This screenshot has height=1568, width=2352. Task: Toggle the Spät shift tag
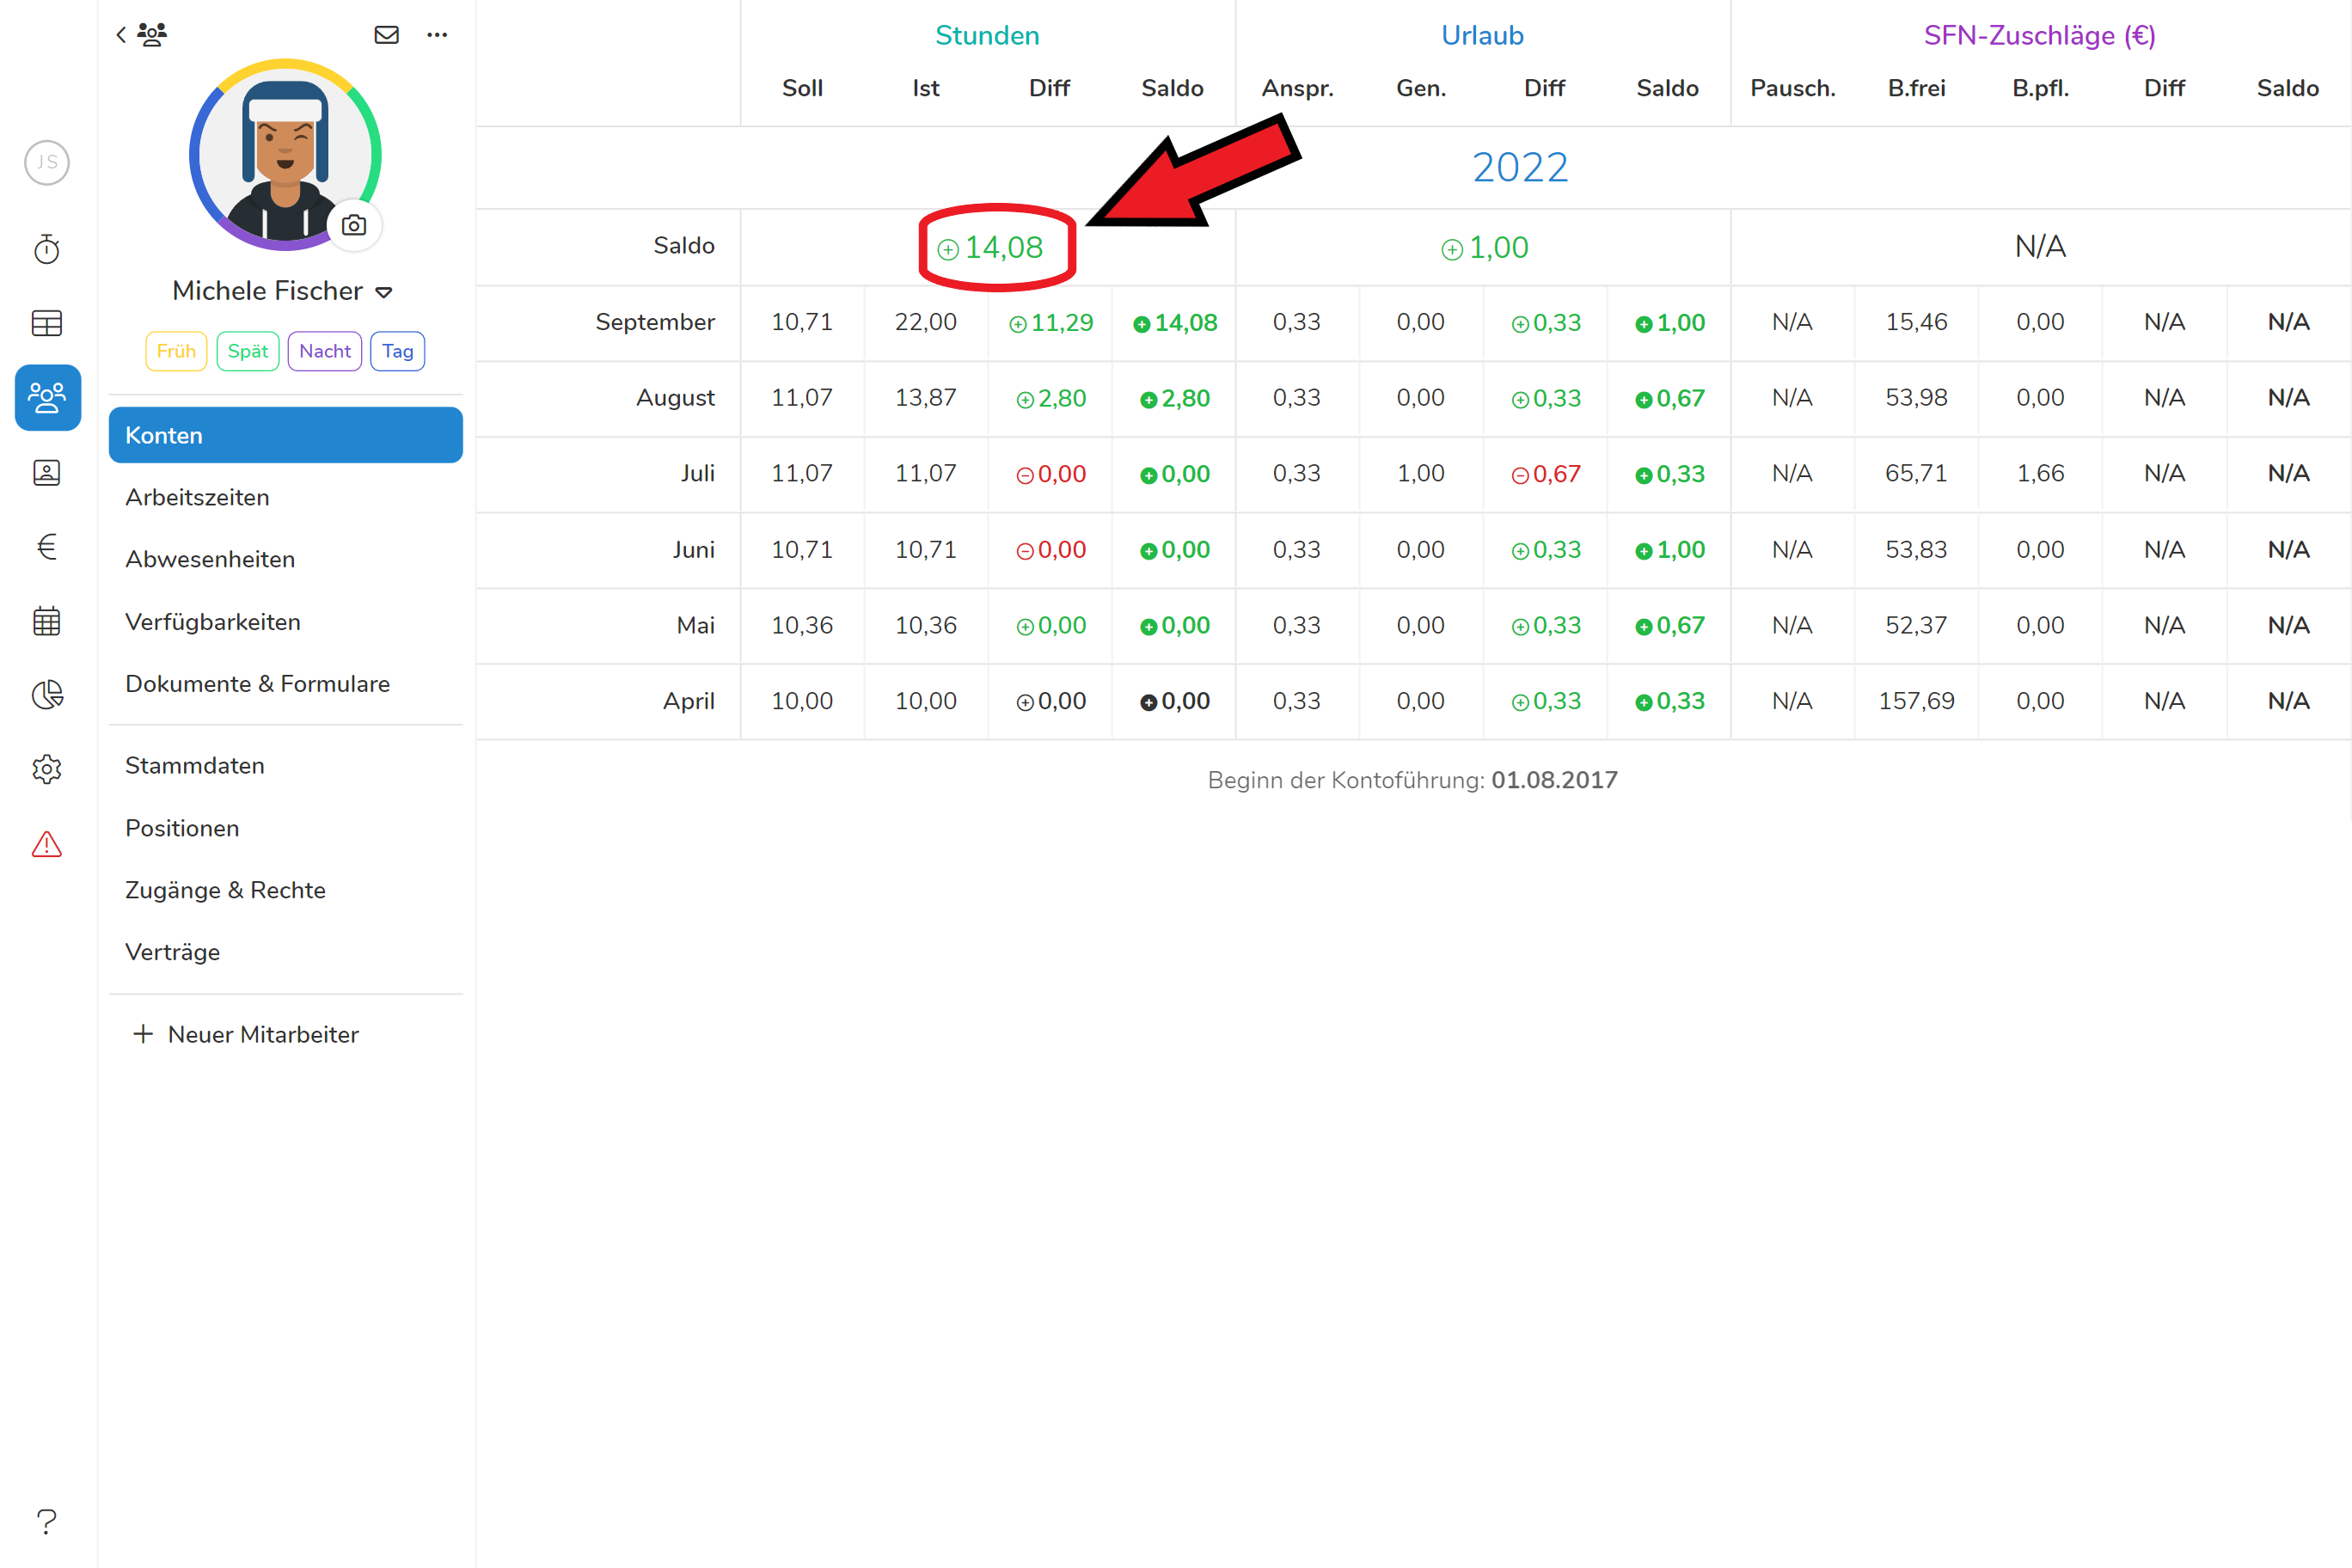247,351
